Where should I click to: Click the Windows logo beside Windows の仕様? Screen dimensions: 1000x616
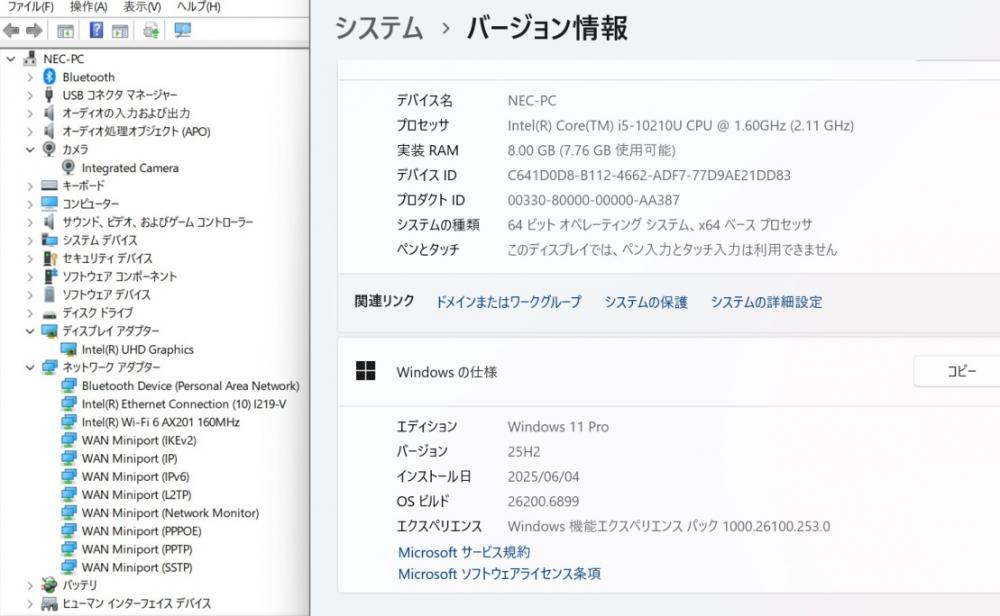pos(365,370)
